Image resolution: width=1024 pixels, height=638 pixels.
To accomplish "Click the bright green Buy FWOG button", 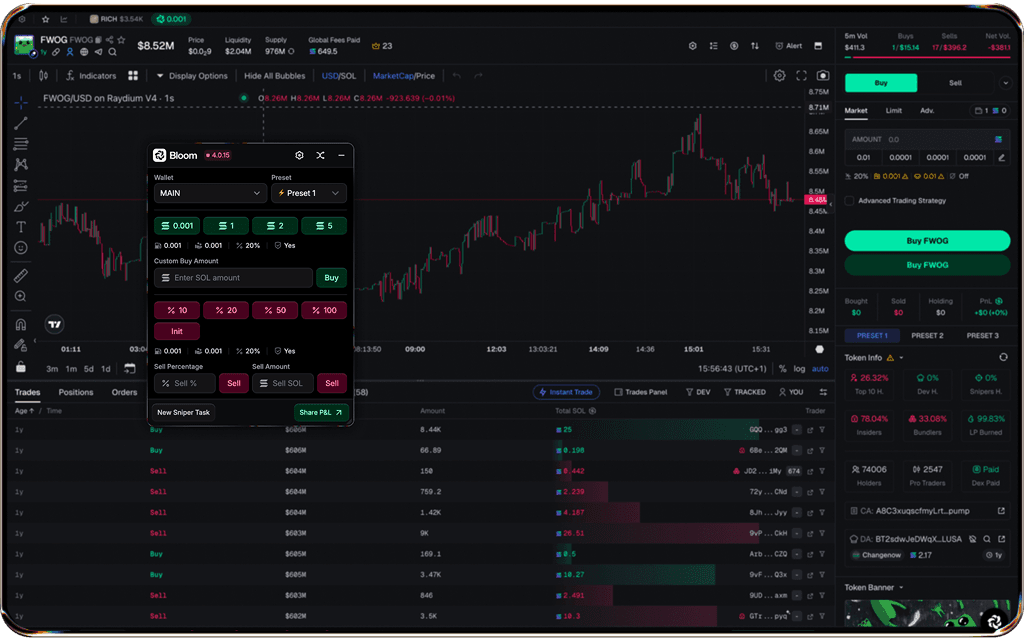I will tap(927, 240).
